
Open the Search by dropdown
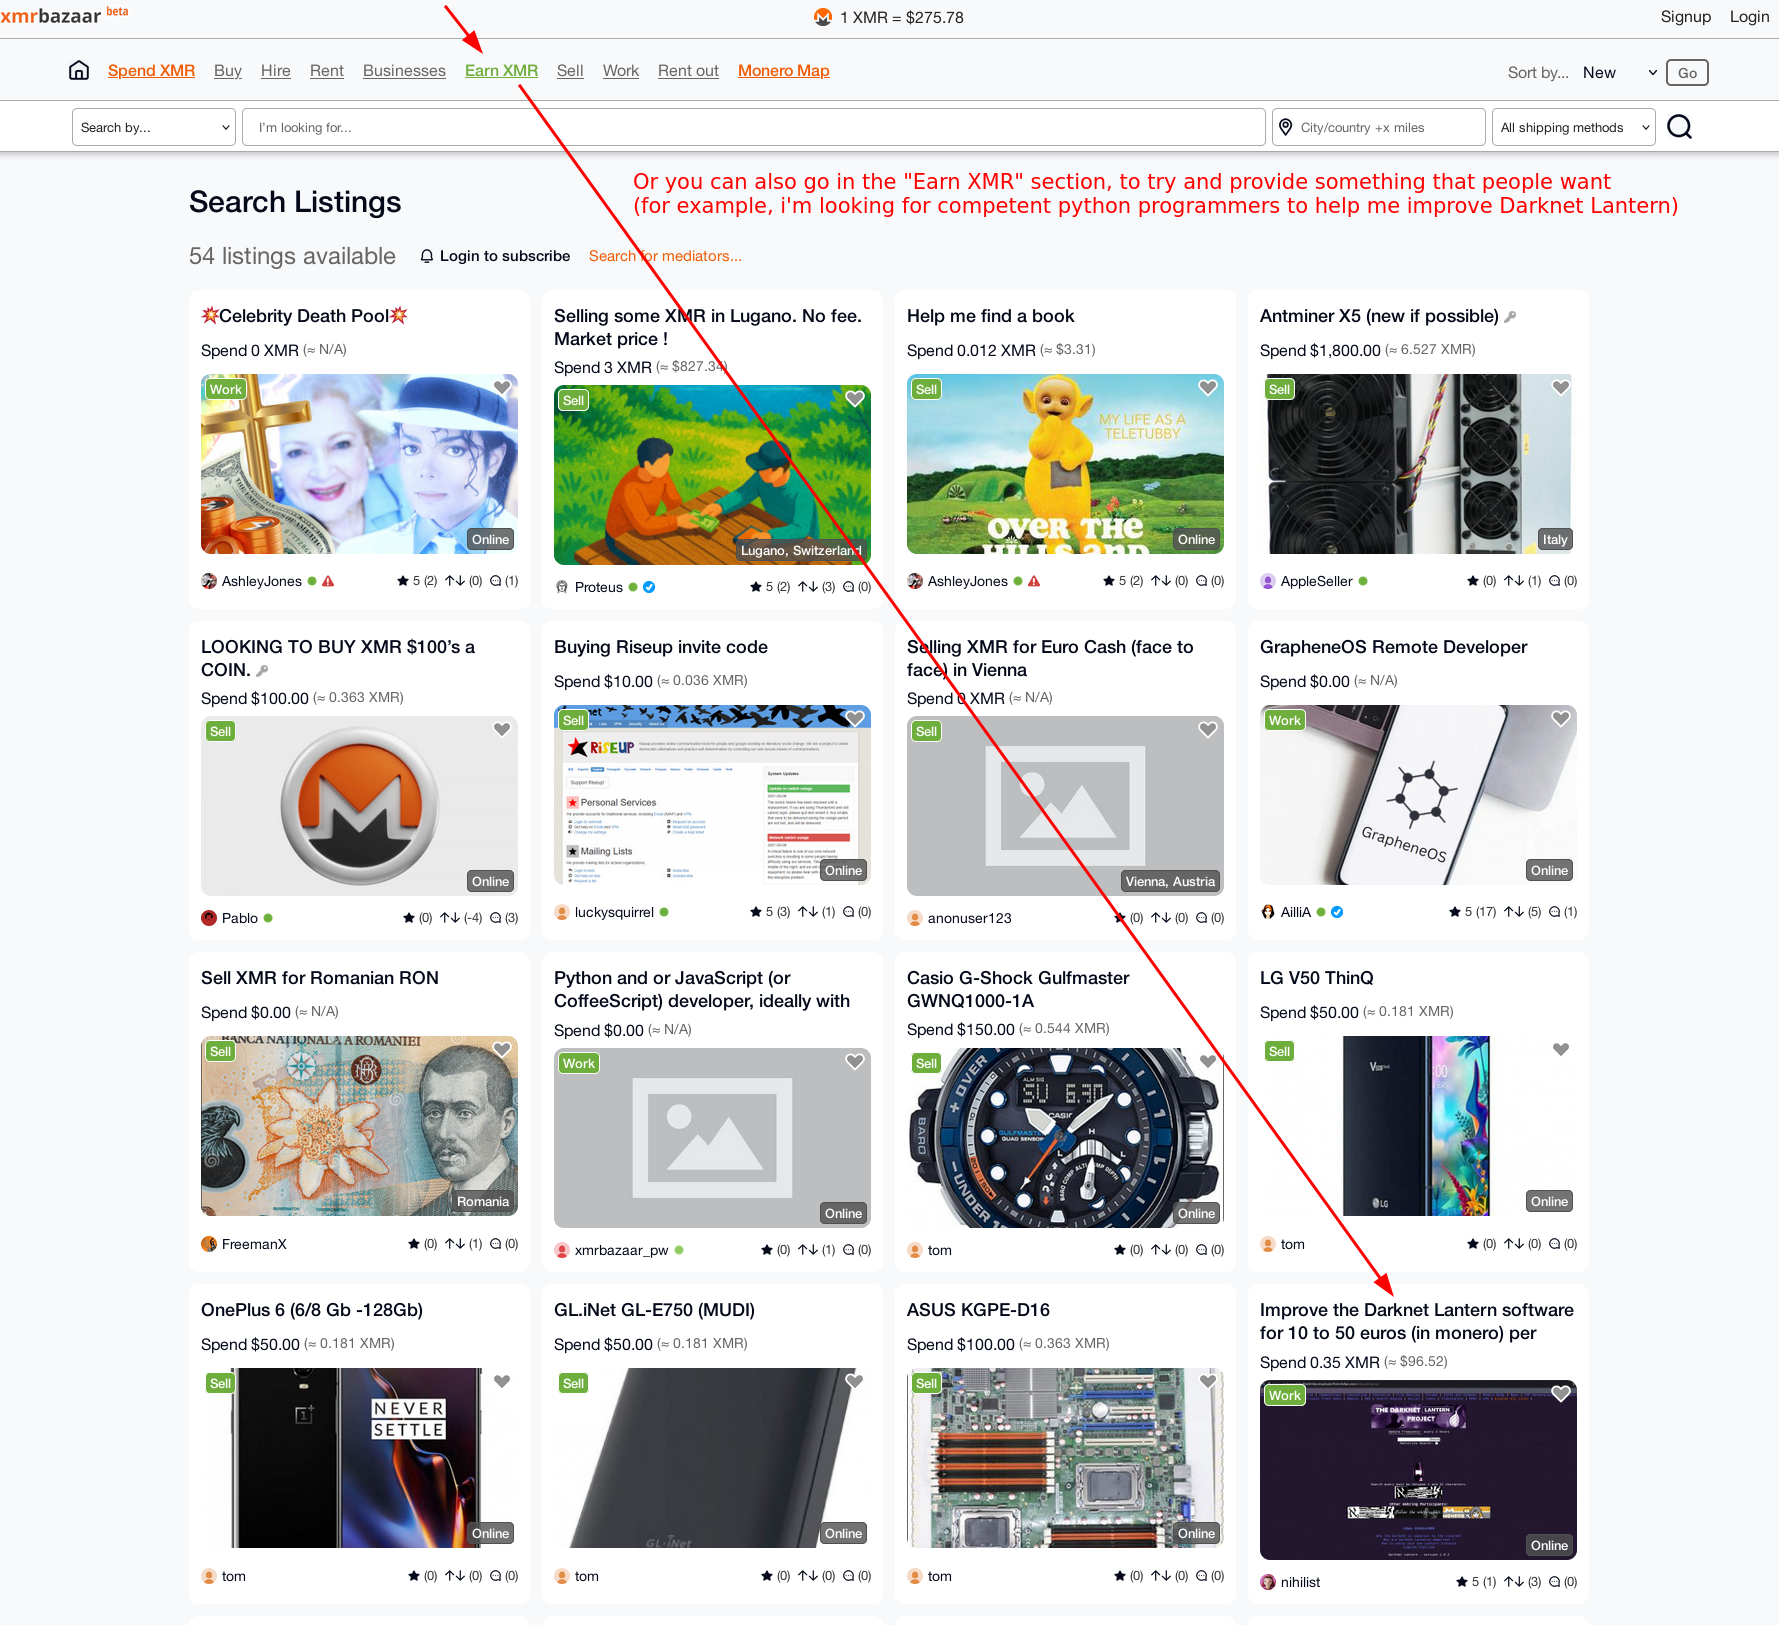(154, 127)
